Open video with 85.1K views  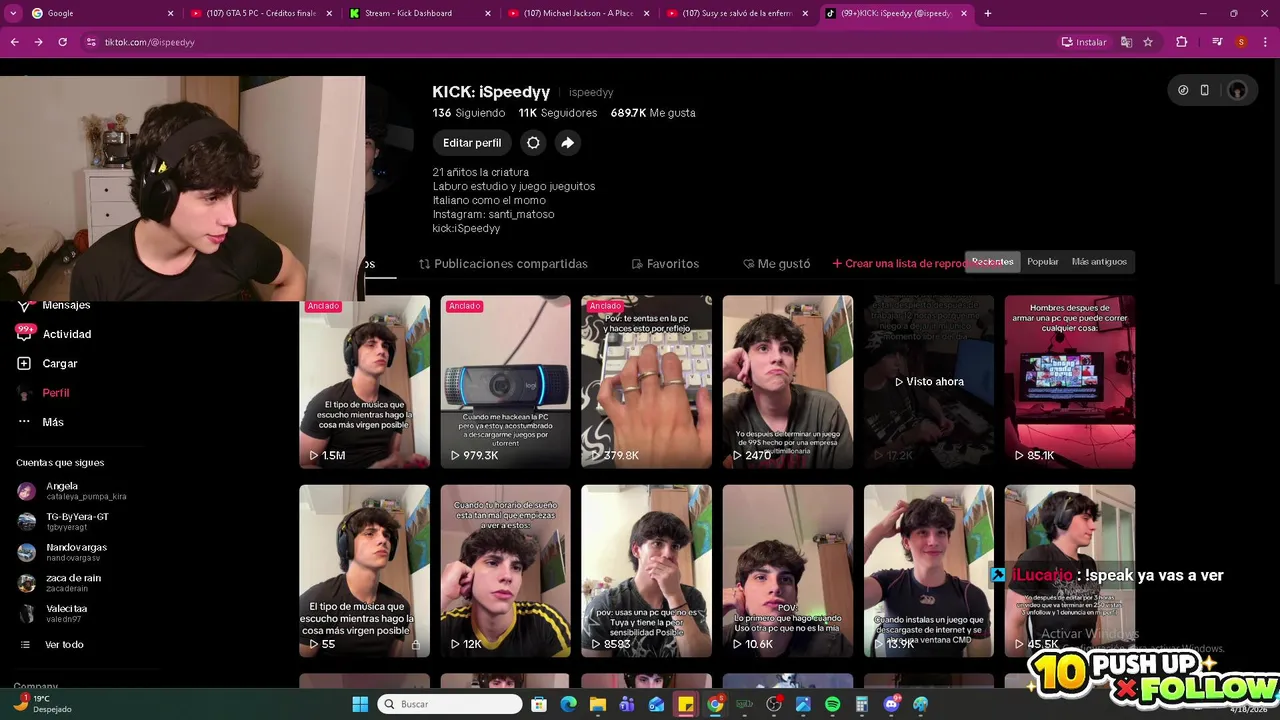(1070, 381)
